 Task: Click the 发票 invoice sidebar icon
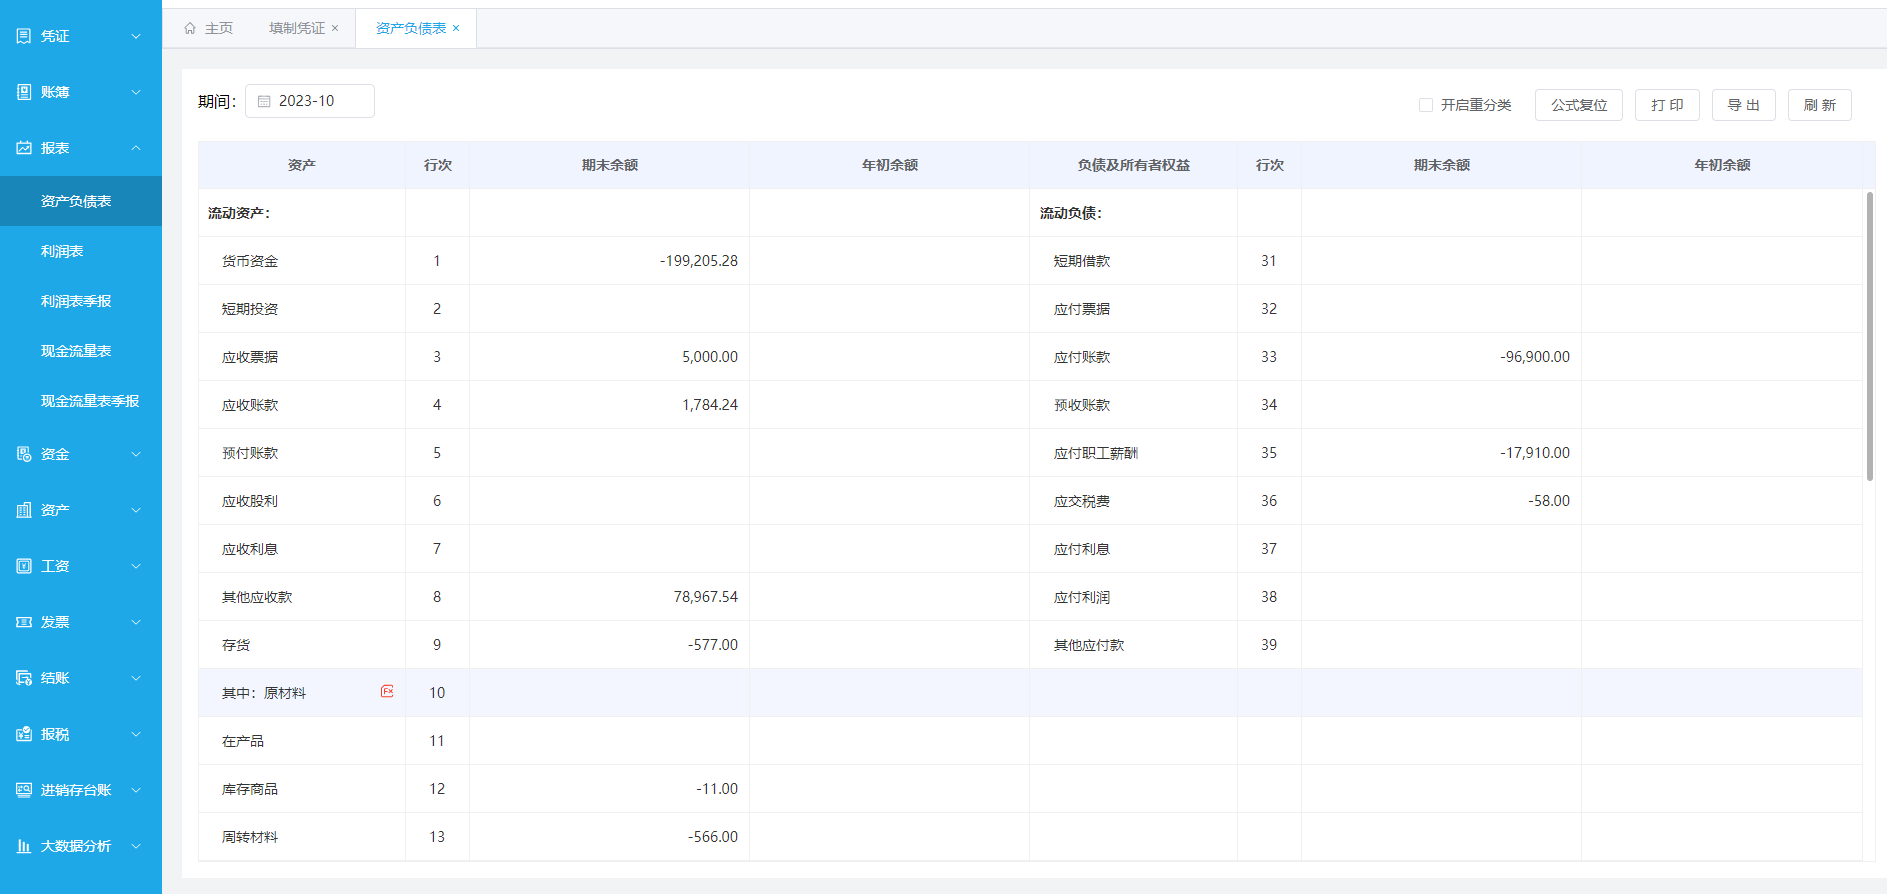click(x=24, y=622)
